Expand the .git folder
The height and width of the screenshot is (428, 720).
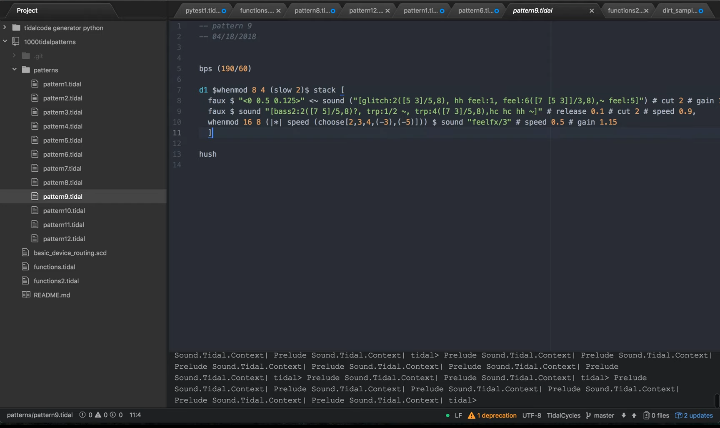coord(15,56)
